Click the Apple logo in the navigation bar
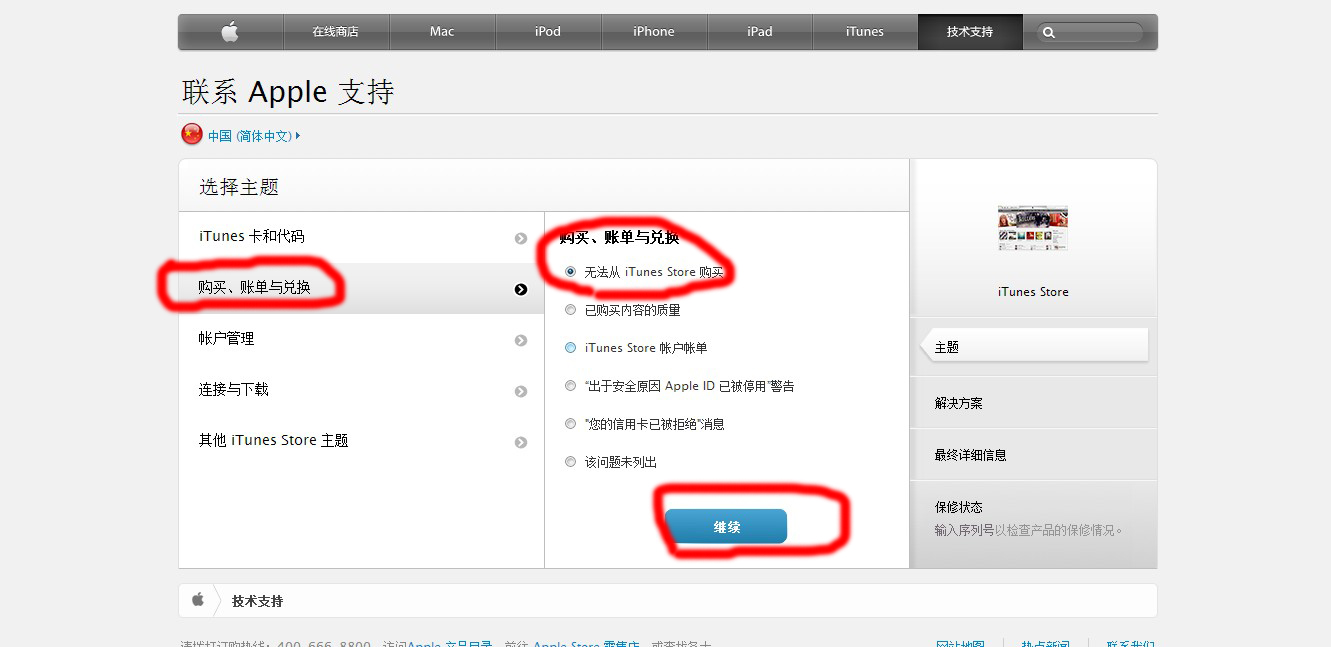This screenshot has width=1331, height=647. point(230,32)
